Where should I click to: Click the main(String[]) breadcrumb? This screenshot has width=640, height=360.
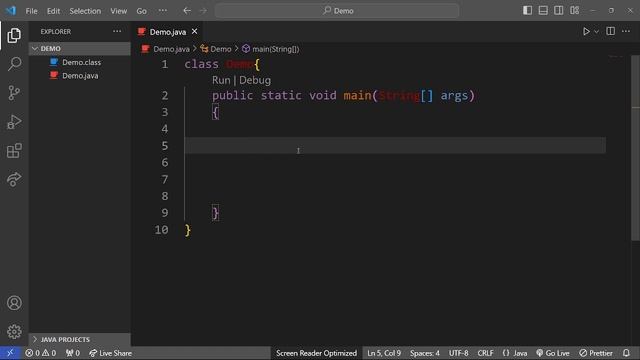pyautogui.click(x=276, y=49)
